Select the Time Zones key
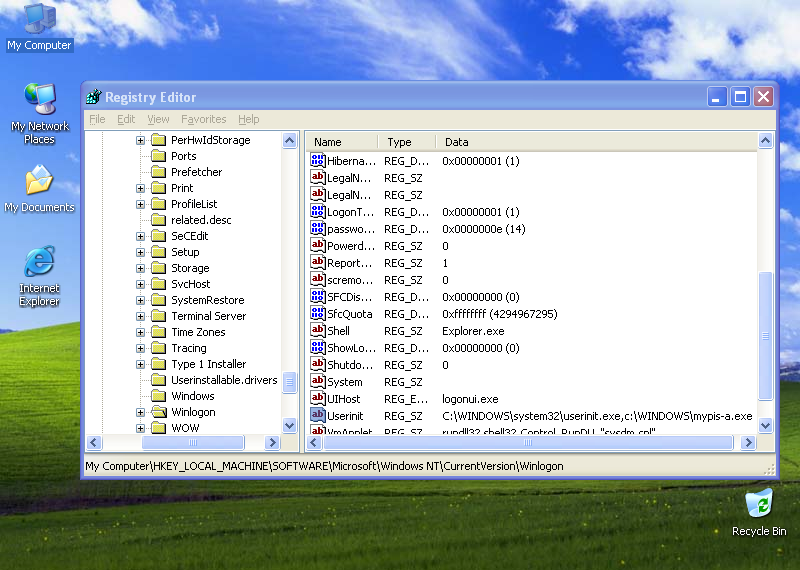Screen dimensions: 800x570 pos(198,332)
